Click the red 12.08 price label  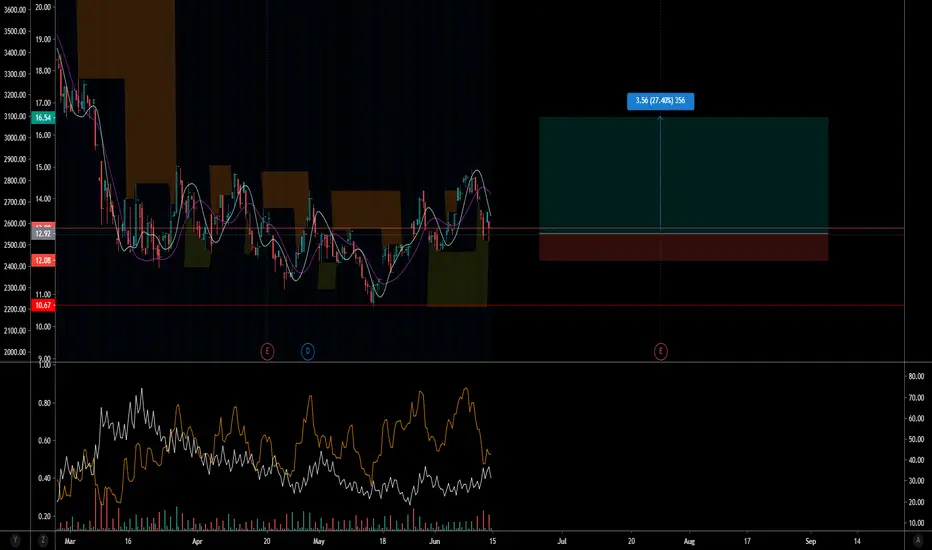tap(43, 260)
